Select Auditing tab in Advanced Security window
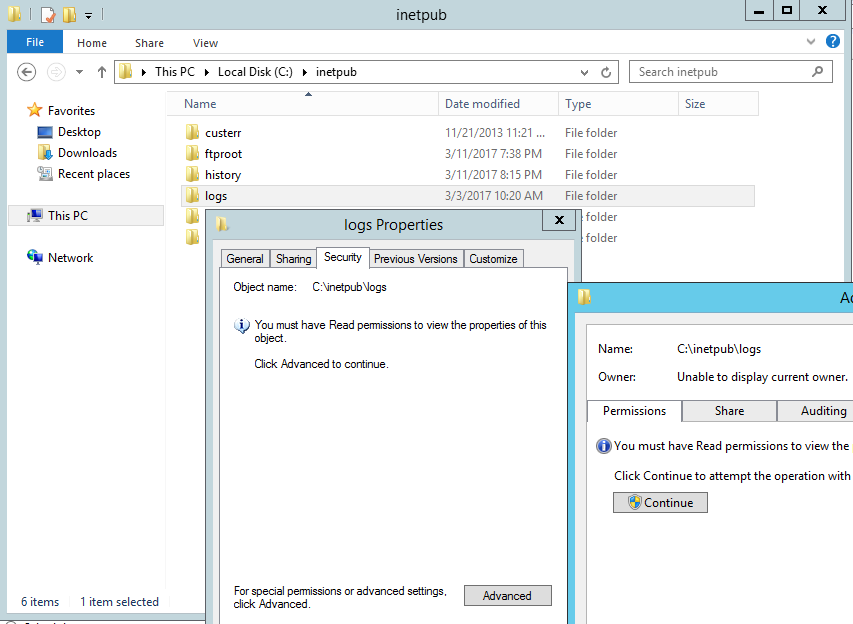 tap(815, 411)
